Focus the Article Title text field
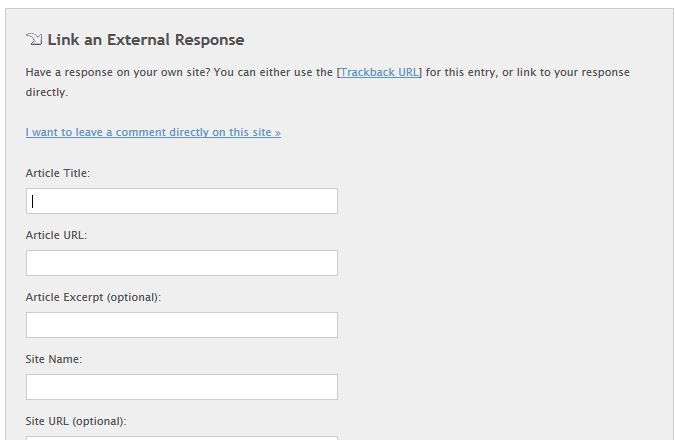 (x=182, y=201)
